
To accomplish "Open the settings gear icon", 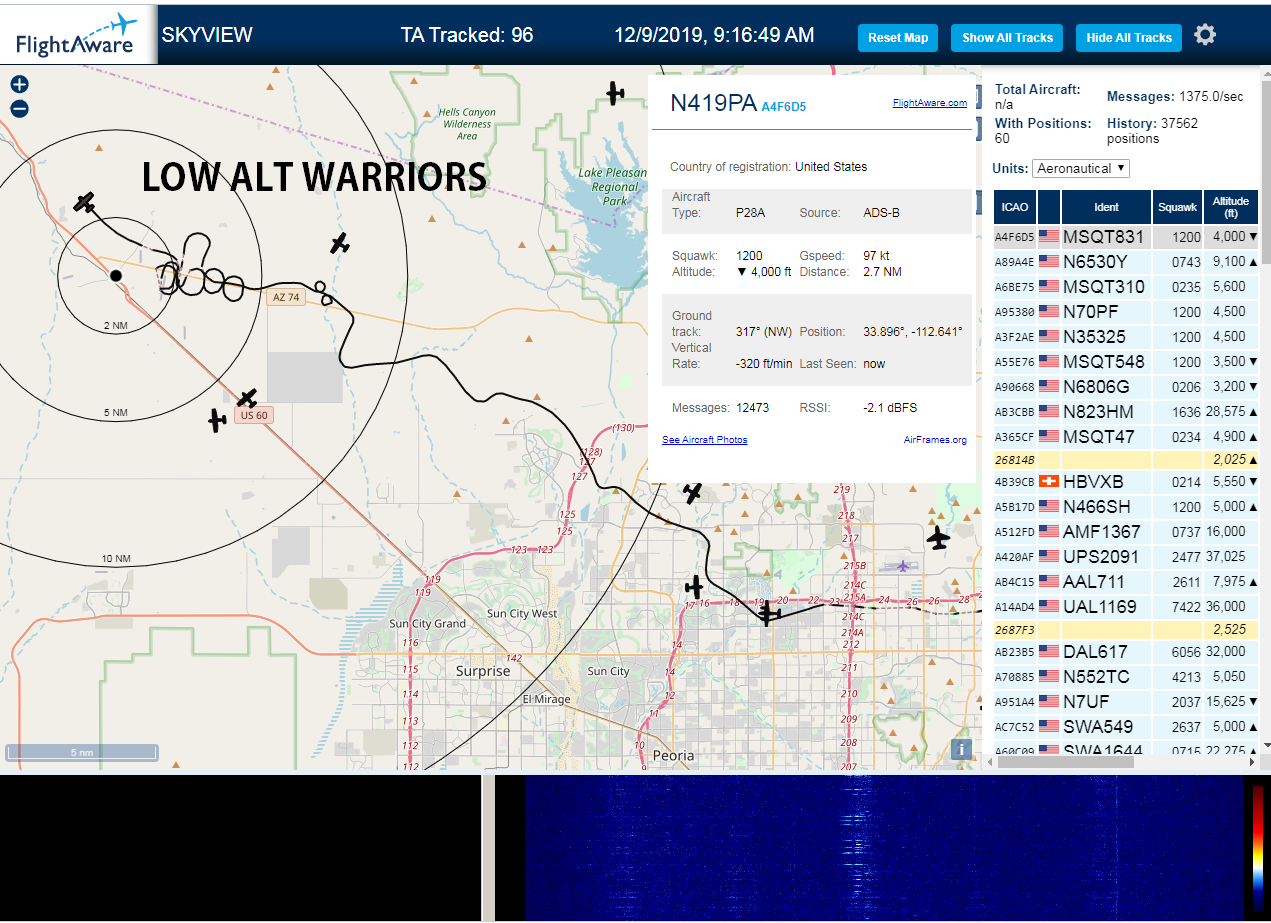I will coord(1205,35).
